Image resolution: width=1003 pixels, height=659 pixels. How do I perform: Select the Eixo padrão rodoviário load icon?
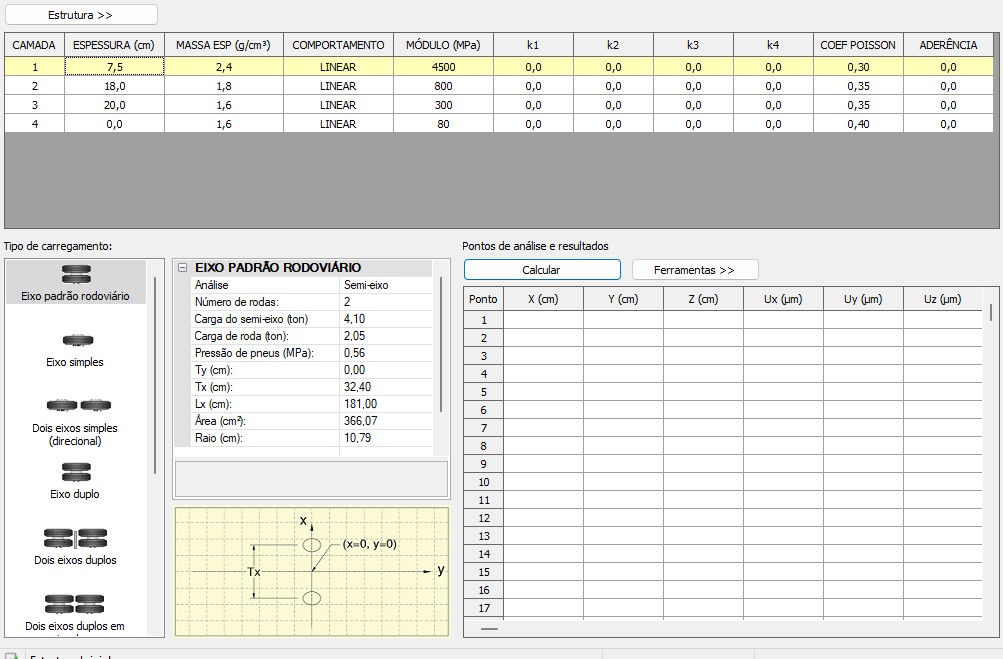coord(76,275)
